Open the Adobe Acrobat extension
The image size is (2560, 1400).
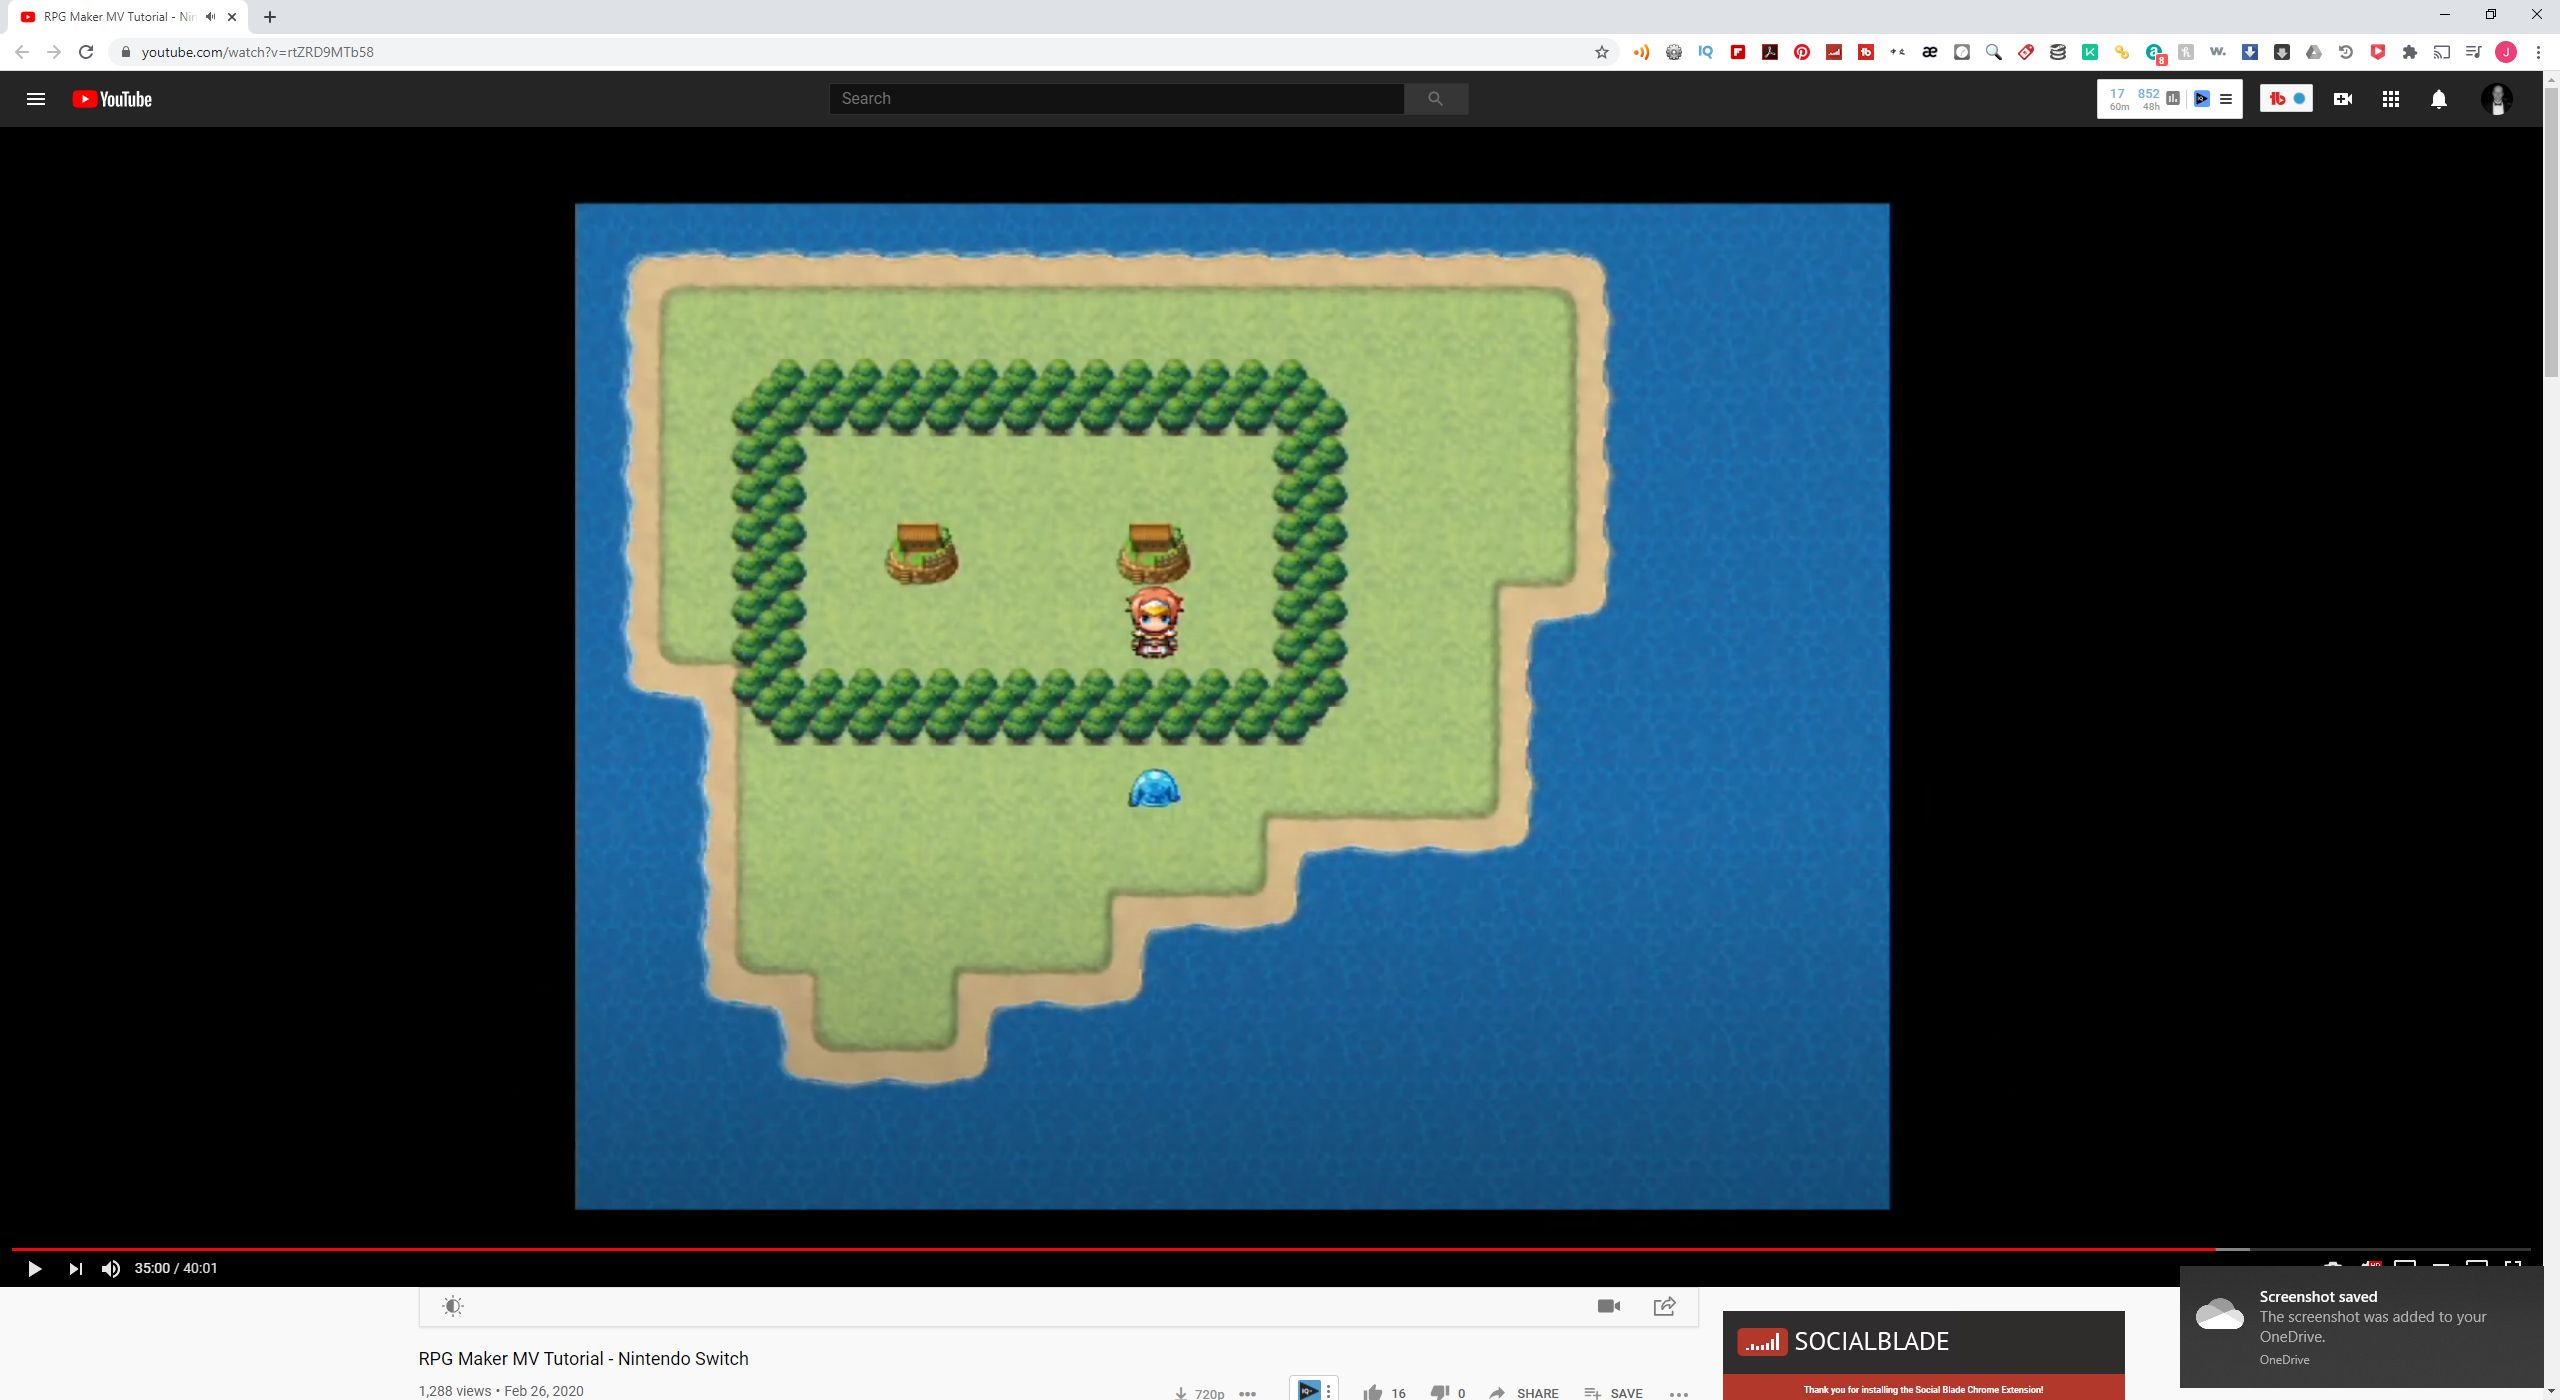click(x=1770, y=52)
